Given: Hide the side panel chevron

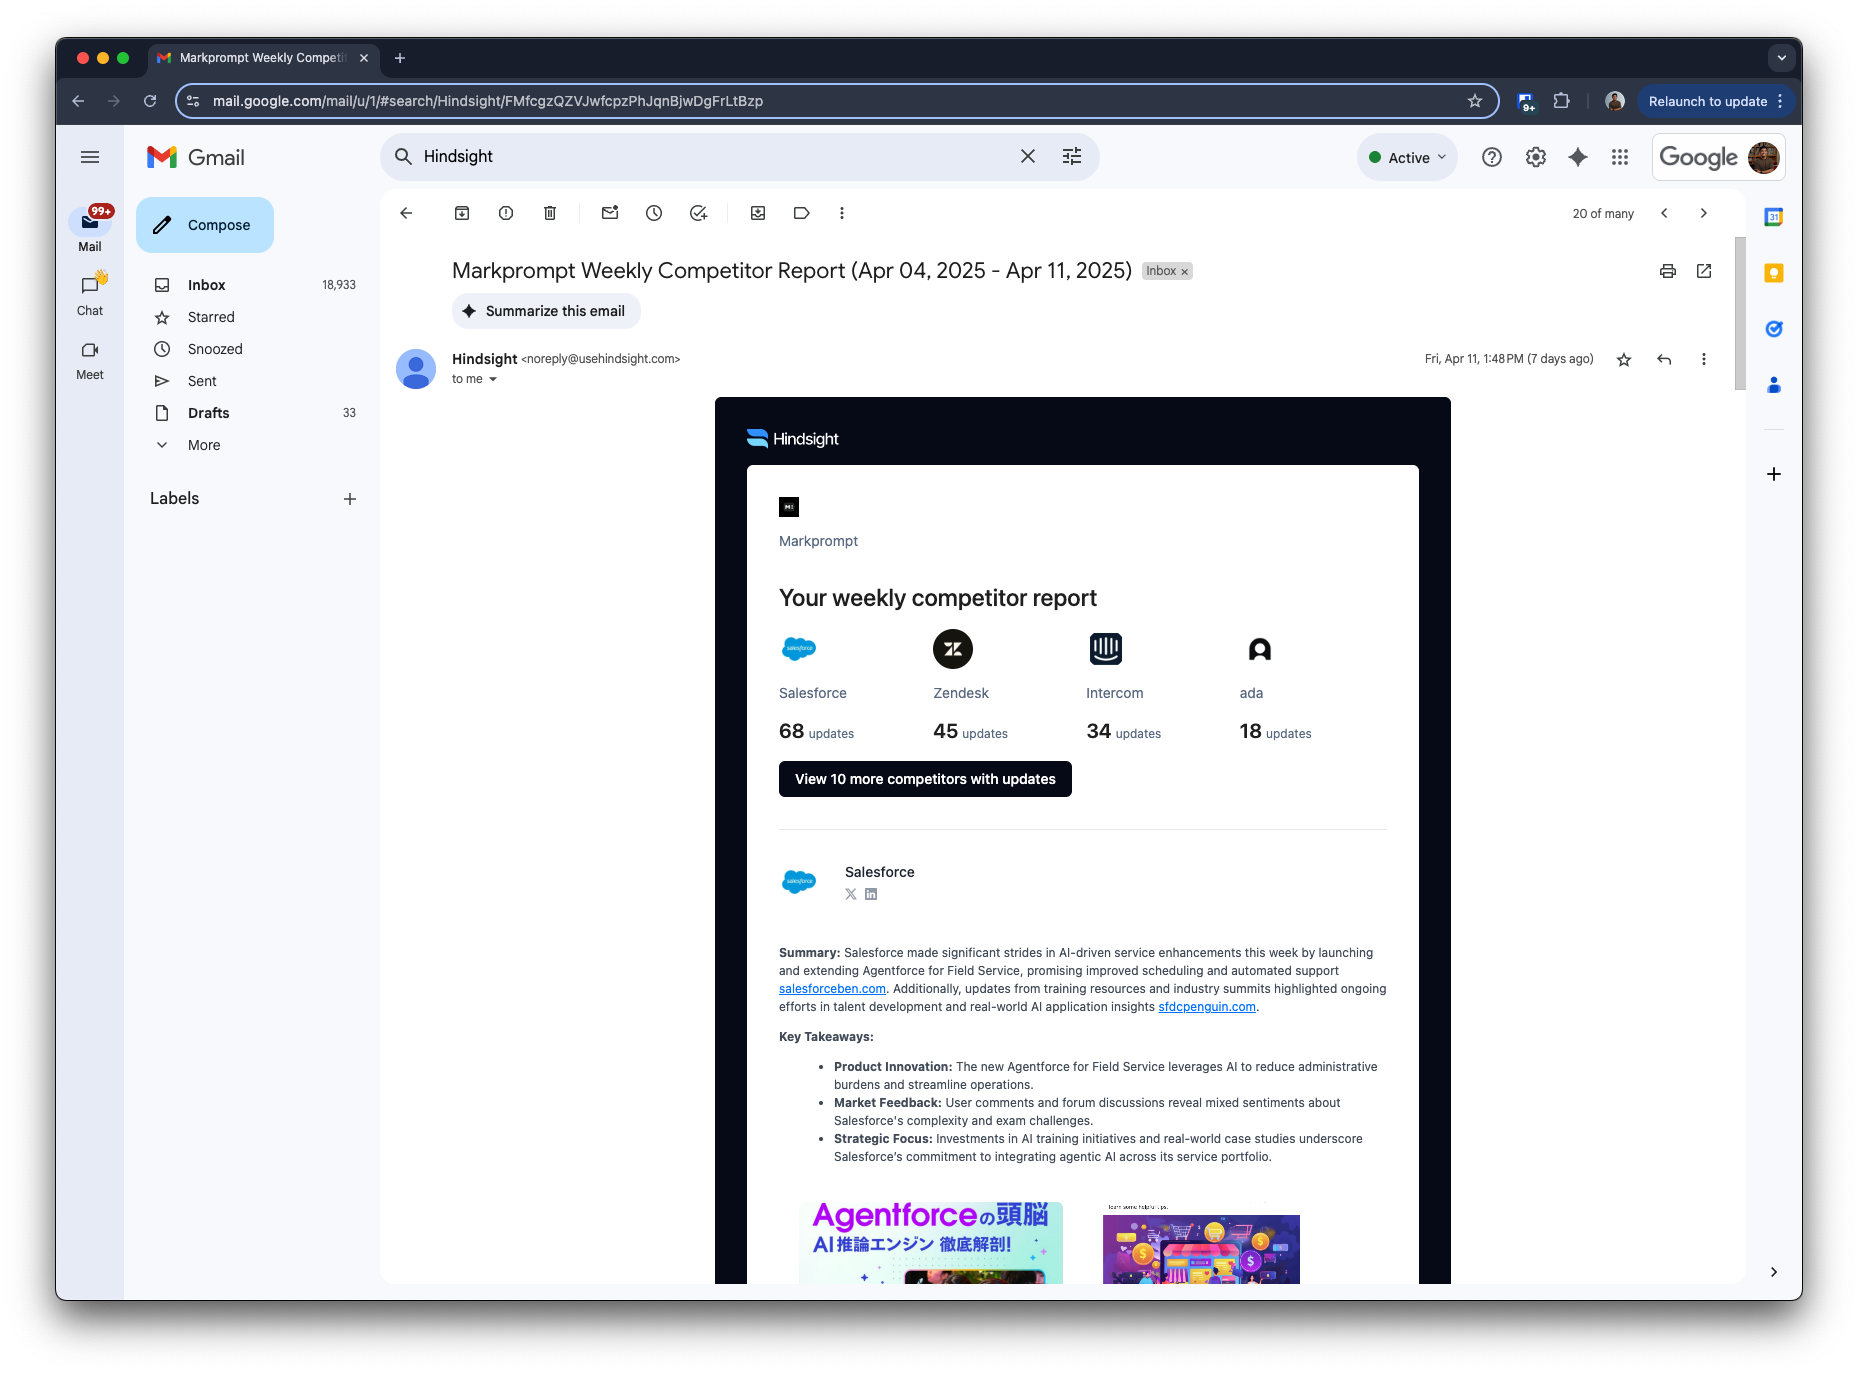Looking at the screenshot, I should 1774,1272.
